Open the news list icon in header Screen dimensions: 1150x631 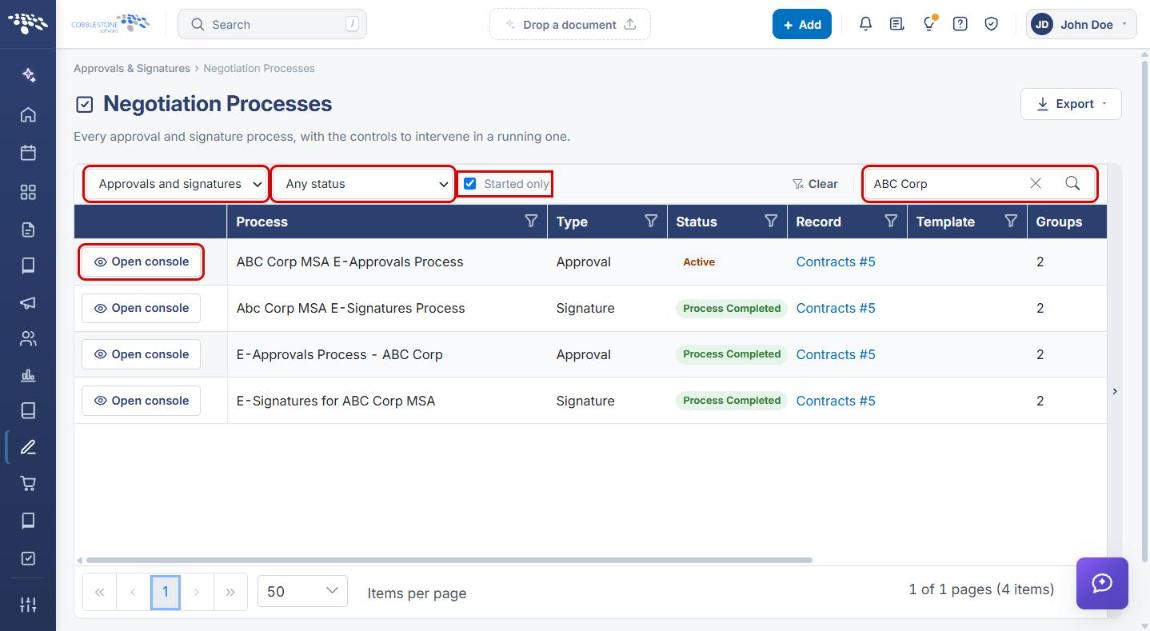click(x=896, y=24)
